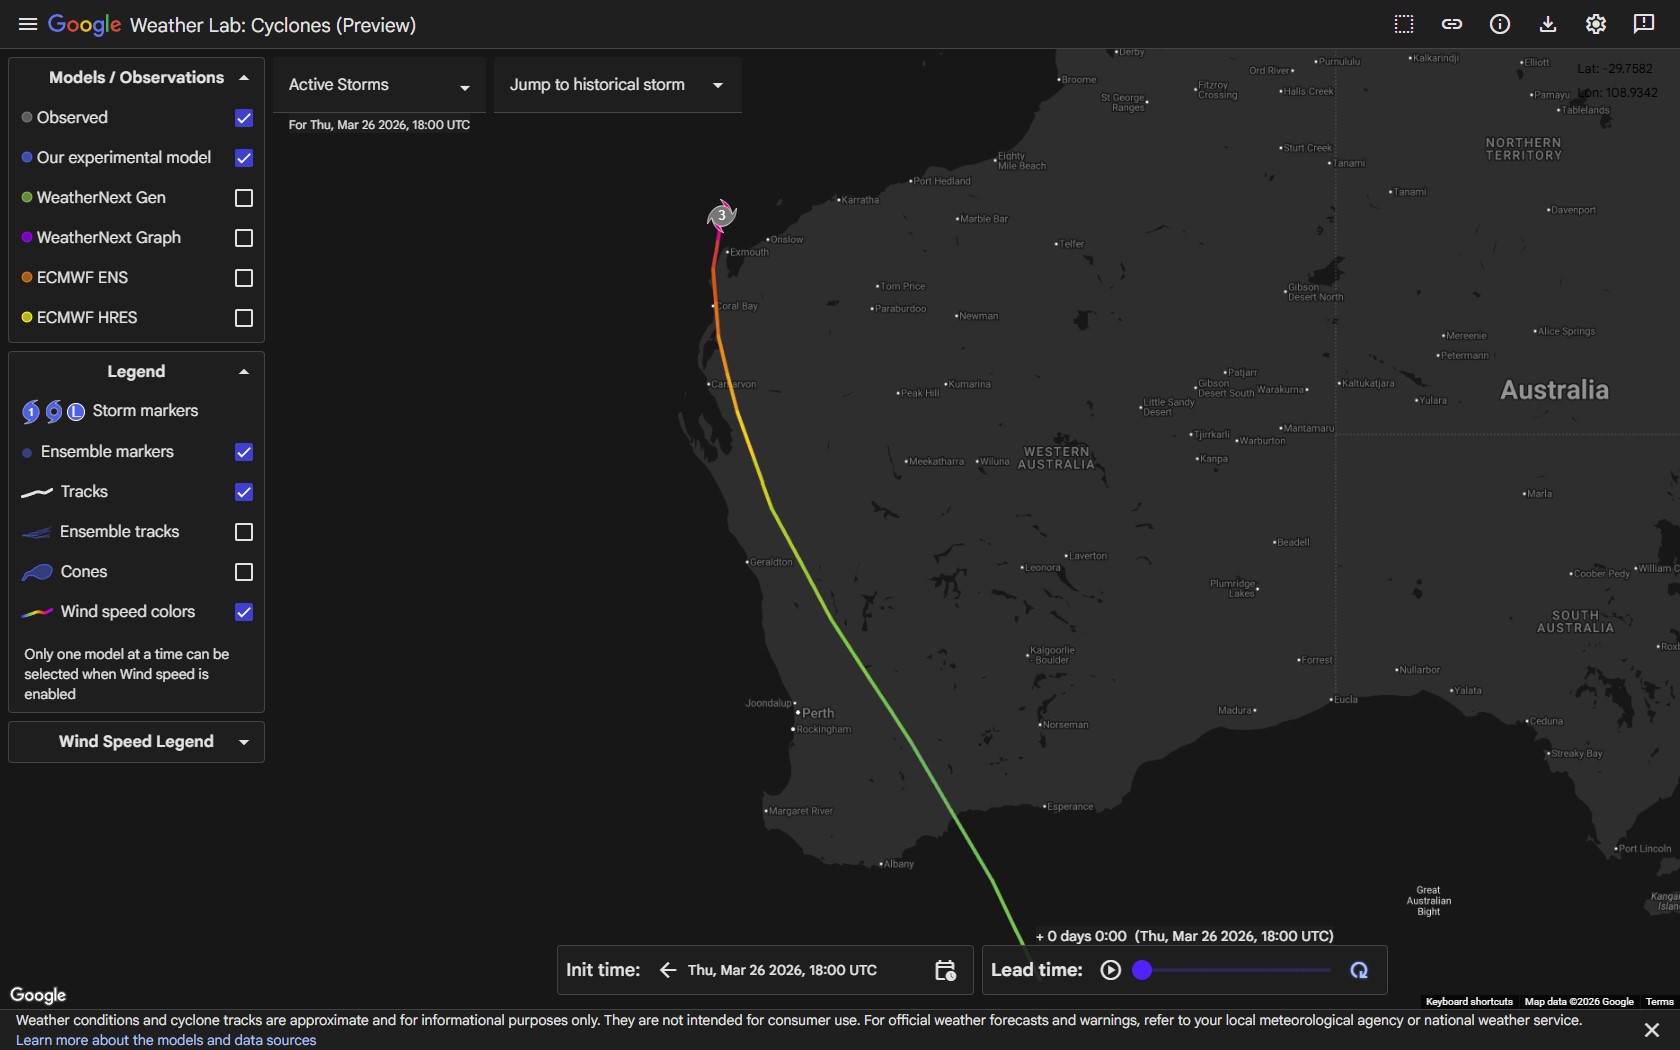The height and width of the screenshot is (1050, 1680).
Task: Click the Google logo in the header
Action: pos(85,25)
